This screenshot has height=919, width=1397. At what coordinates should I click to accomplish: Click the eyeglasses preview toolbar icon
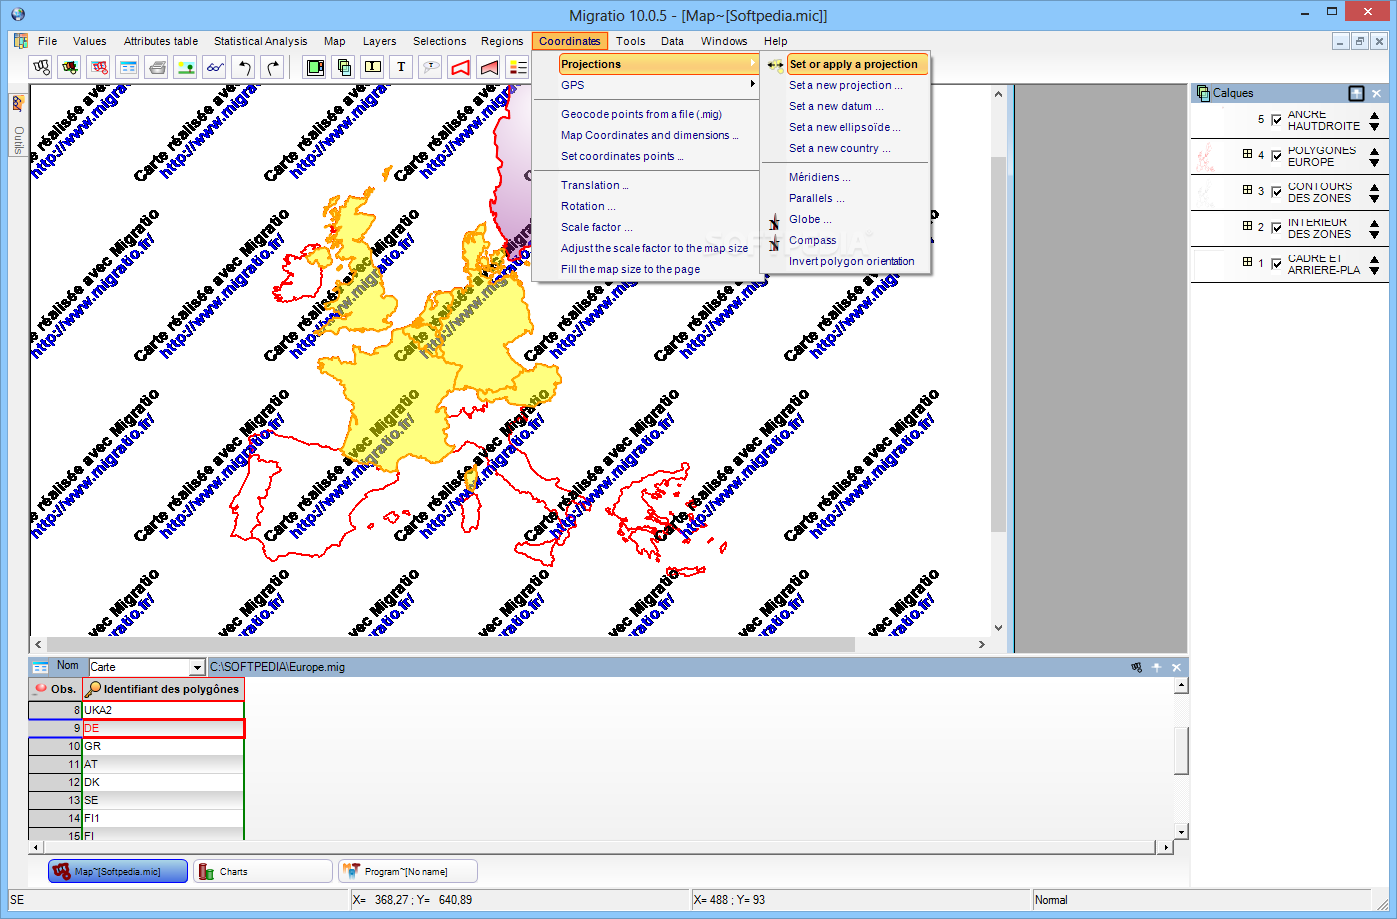(215, 67)
